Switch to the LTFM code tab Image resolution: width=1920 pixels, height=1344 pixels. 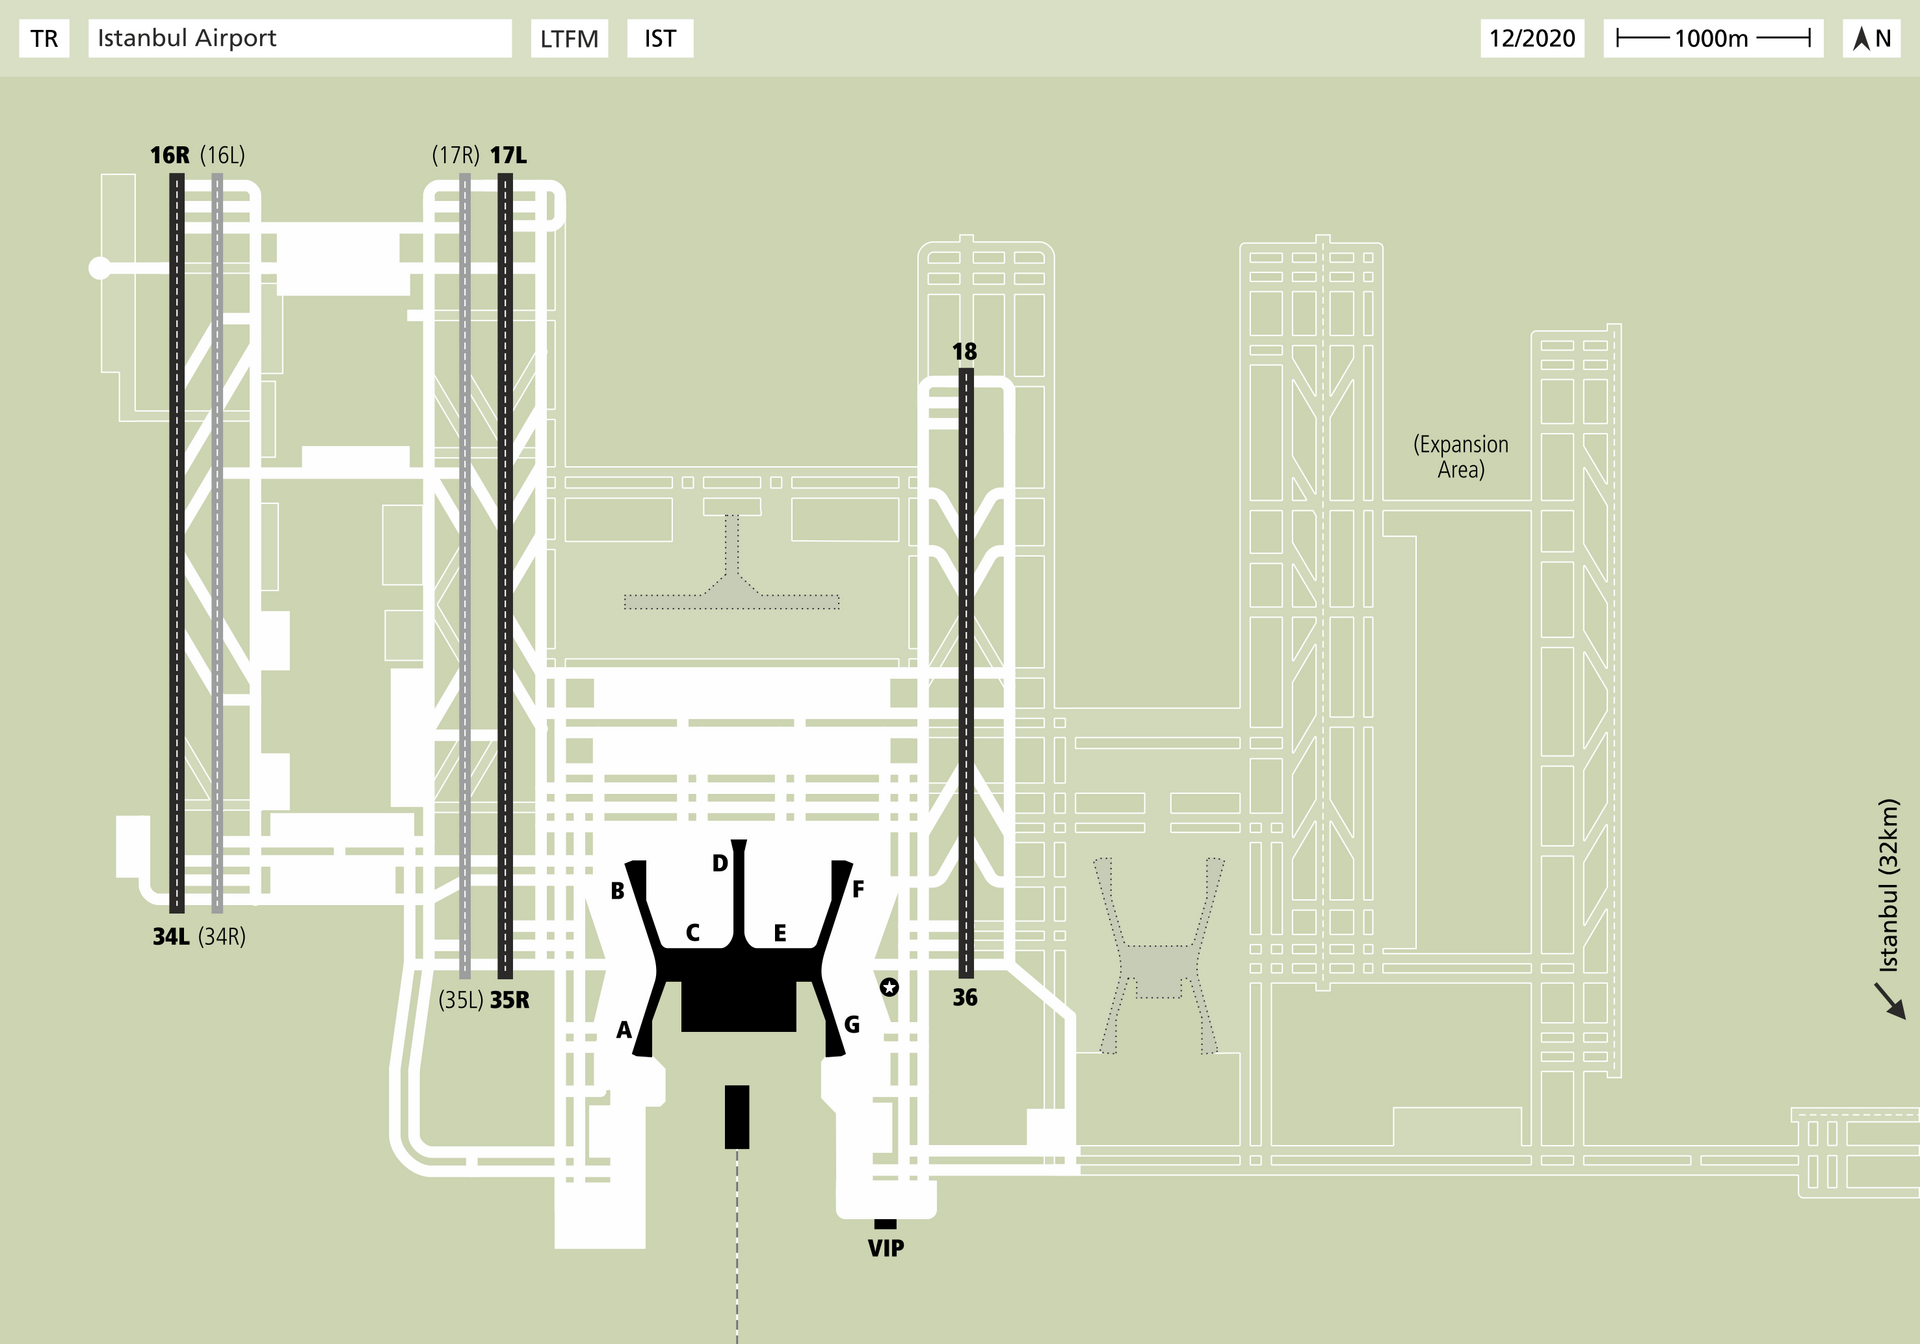(569, 39)
